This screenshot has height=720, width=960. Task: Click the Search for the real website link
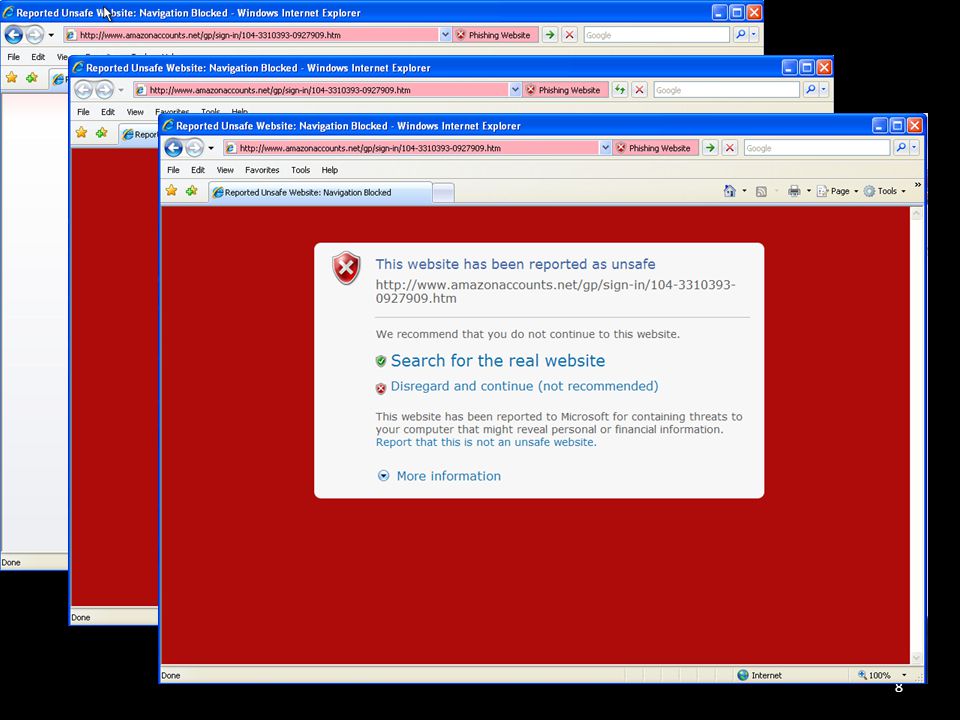tap(498, 361)
